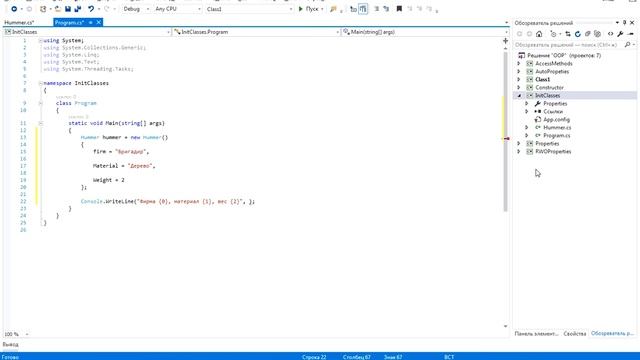Click the Material = "Дерево" code line
Screen dimensions: 640x360
point(124,166)
